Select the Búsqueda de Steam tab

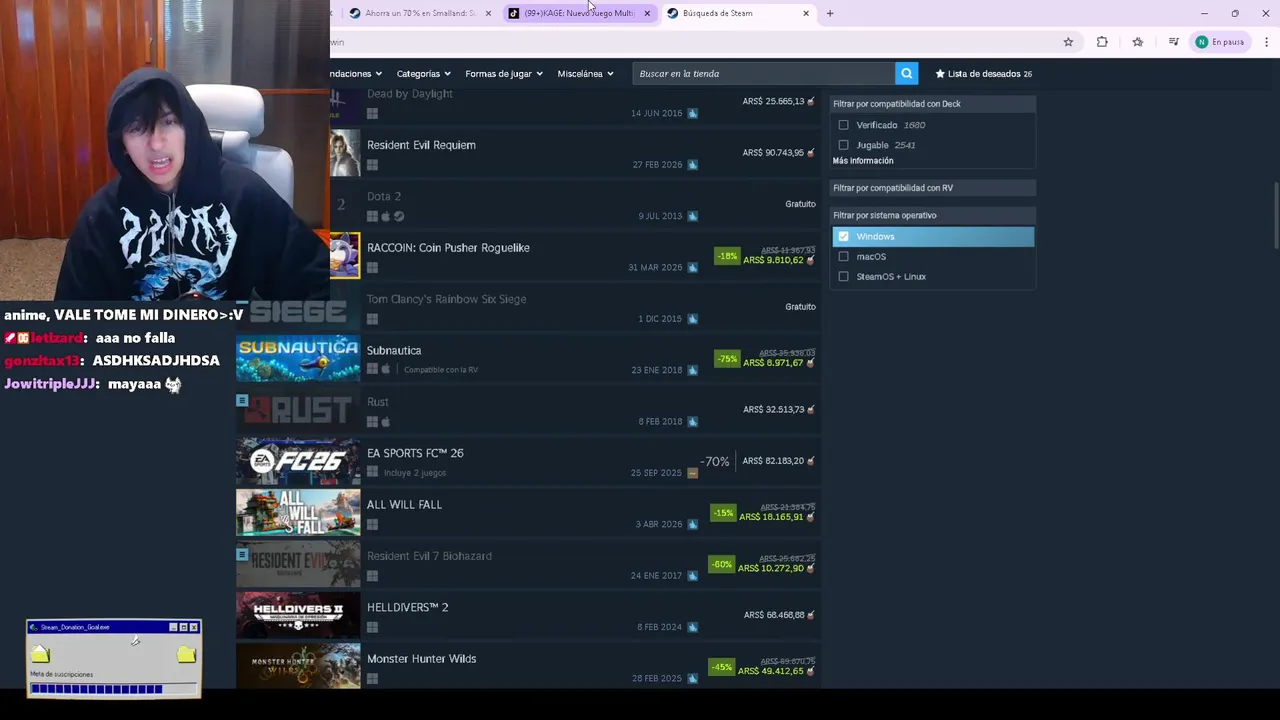click(738, 13)
